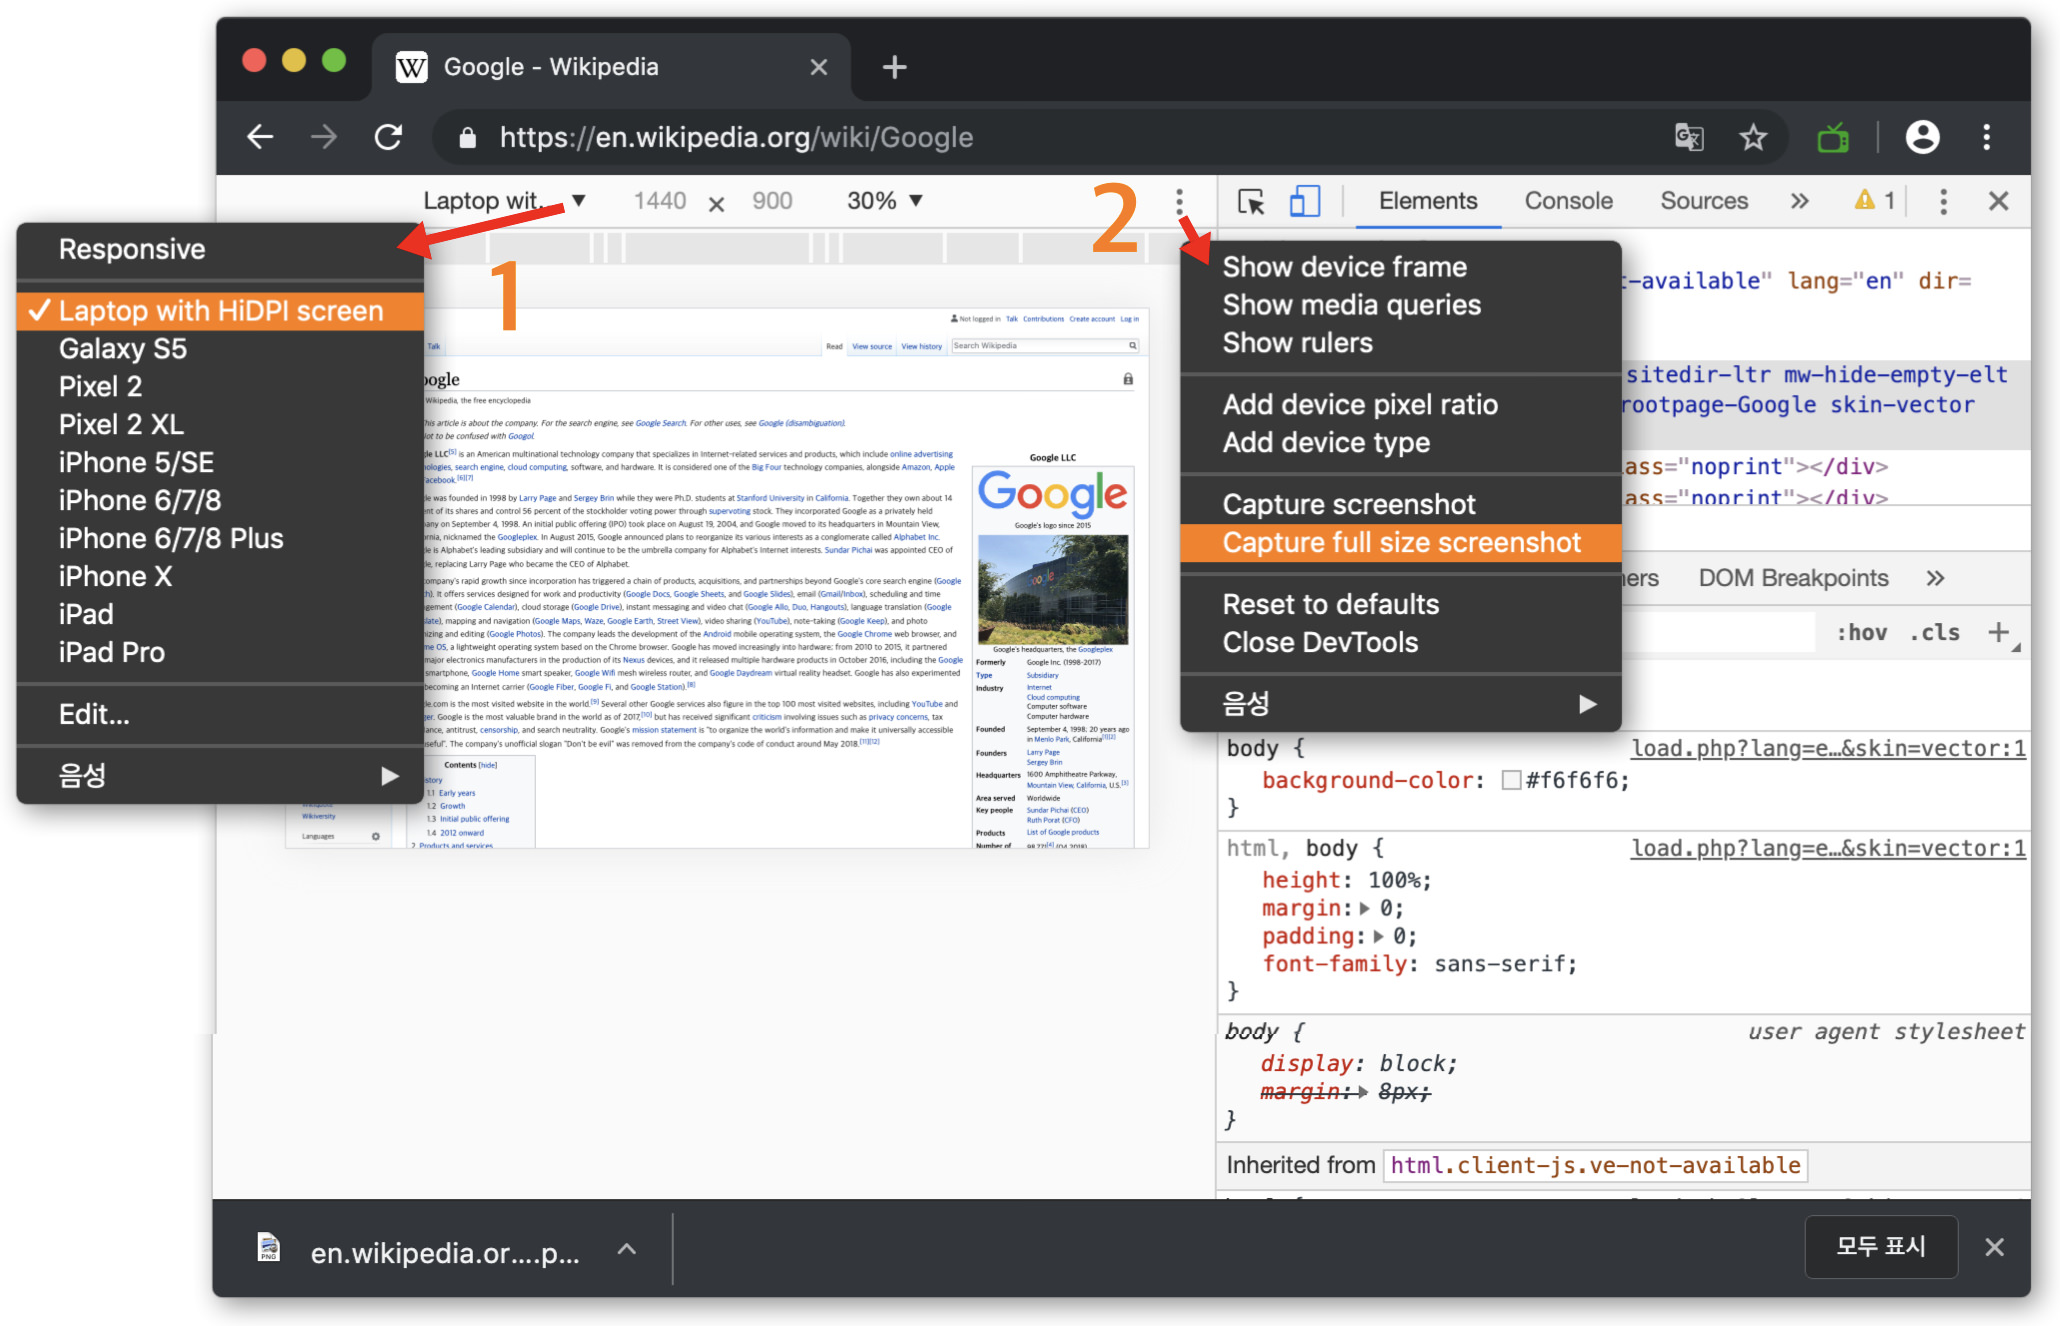Bookmark page with the star icon
Viewport: 2060px width, 1326px height.
coord(1752,137)
